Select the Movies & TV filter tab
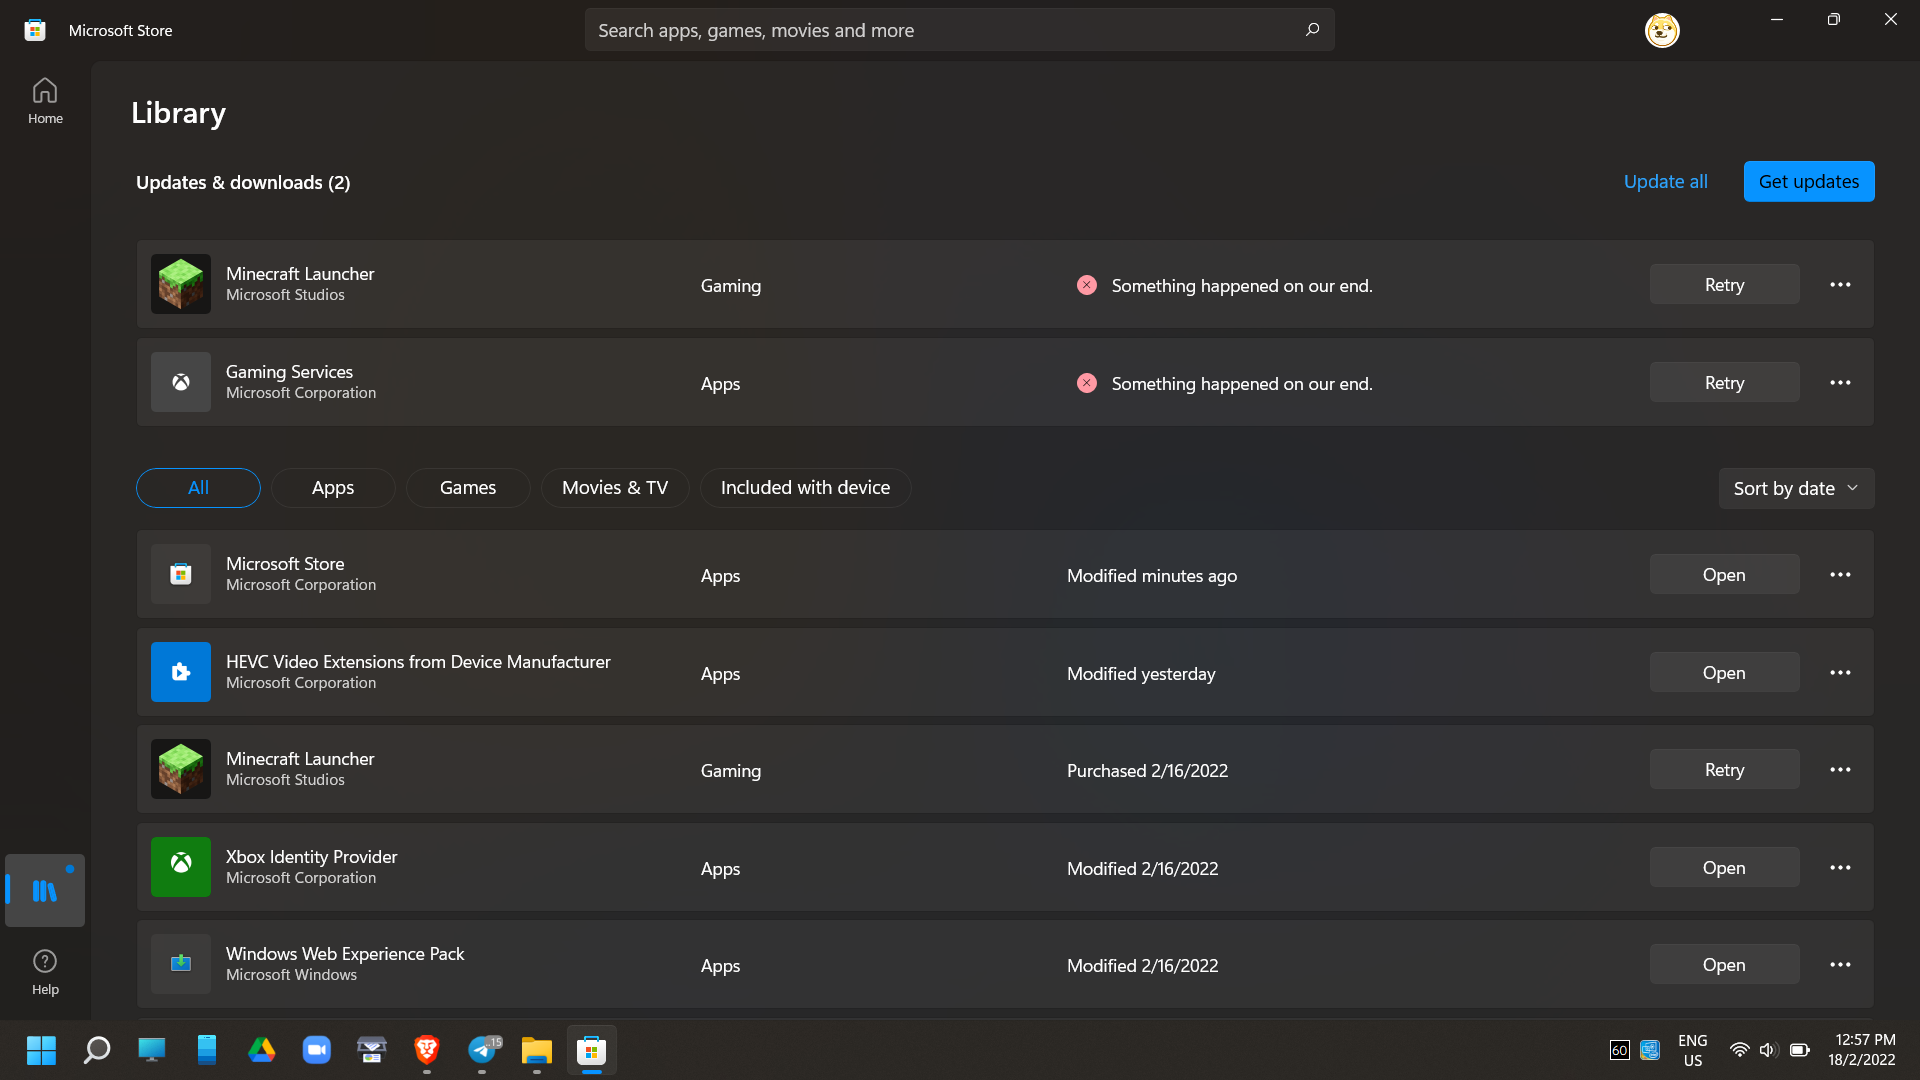 tap(615, 488)
